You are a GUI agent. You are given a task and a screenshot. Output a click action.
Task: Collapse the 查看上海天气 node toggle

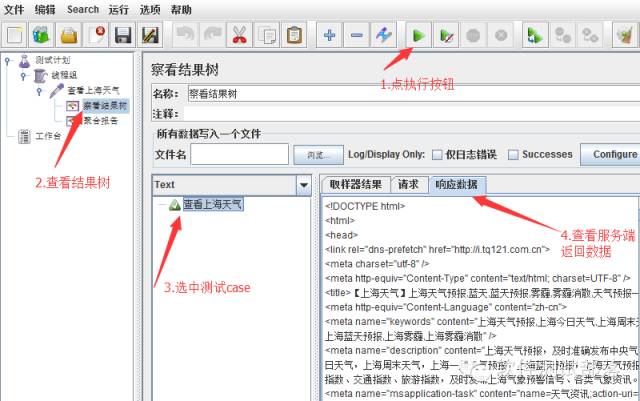click(39, 91)
